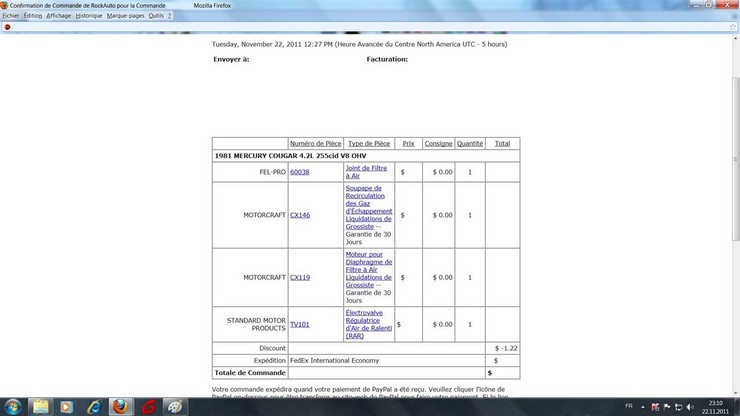The height and width of the screenshot is (416, 740).
Task: Click the vertical scrollbar thumb
Action: pos(735,160)
